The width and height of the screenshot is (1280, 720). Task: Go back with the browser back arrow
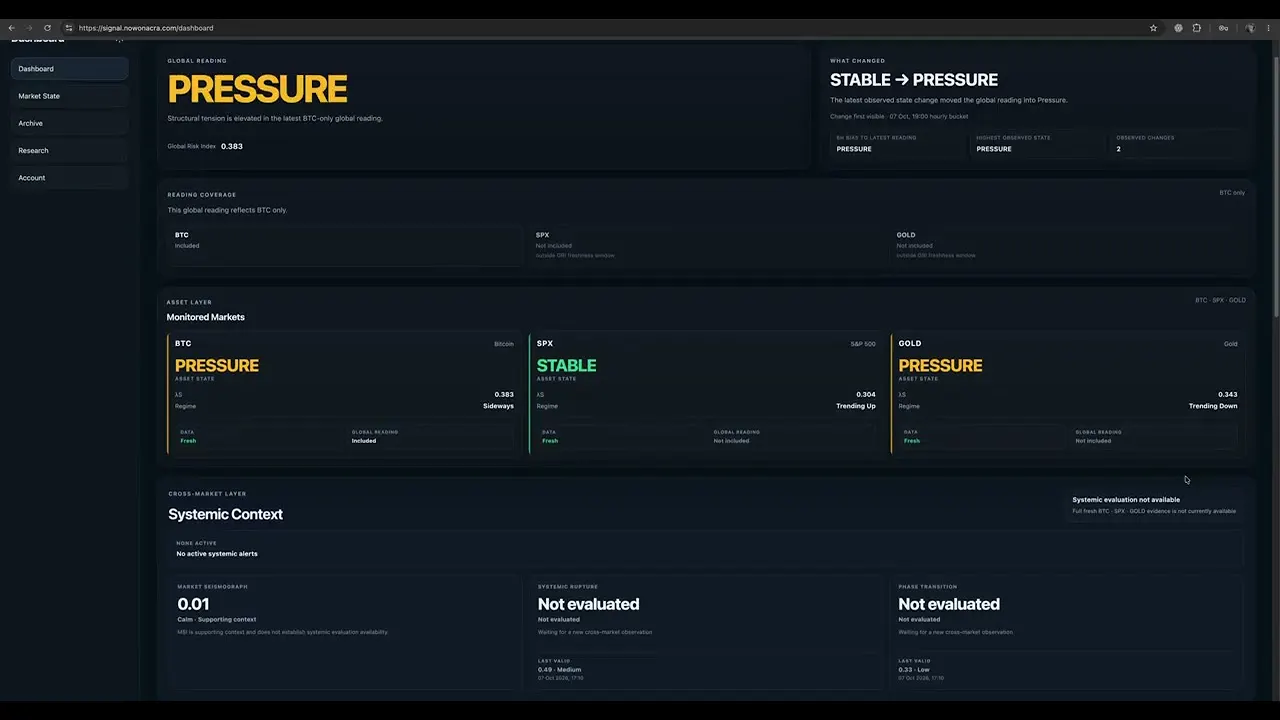tap(11, 28)
